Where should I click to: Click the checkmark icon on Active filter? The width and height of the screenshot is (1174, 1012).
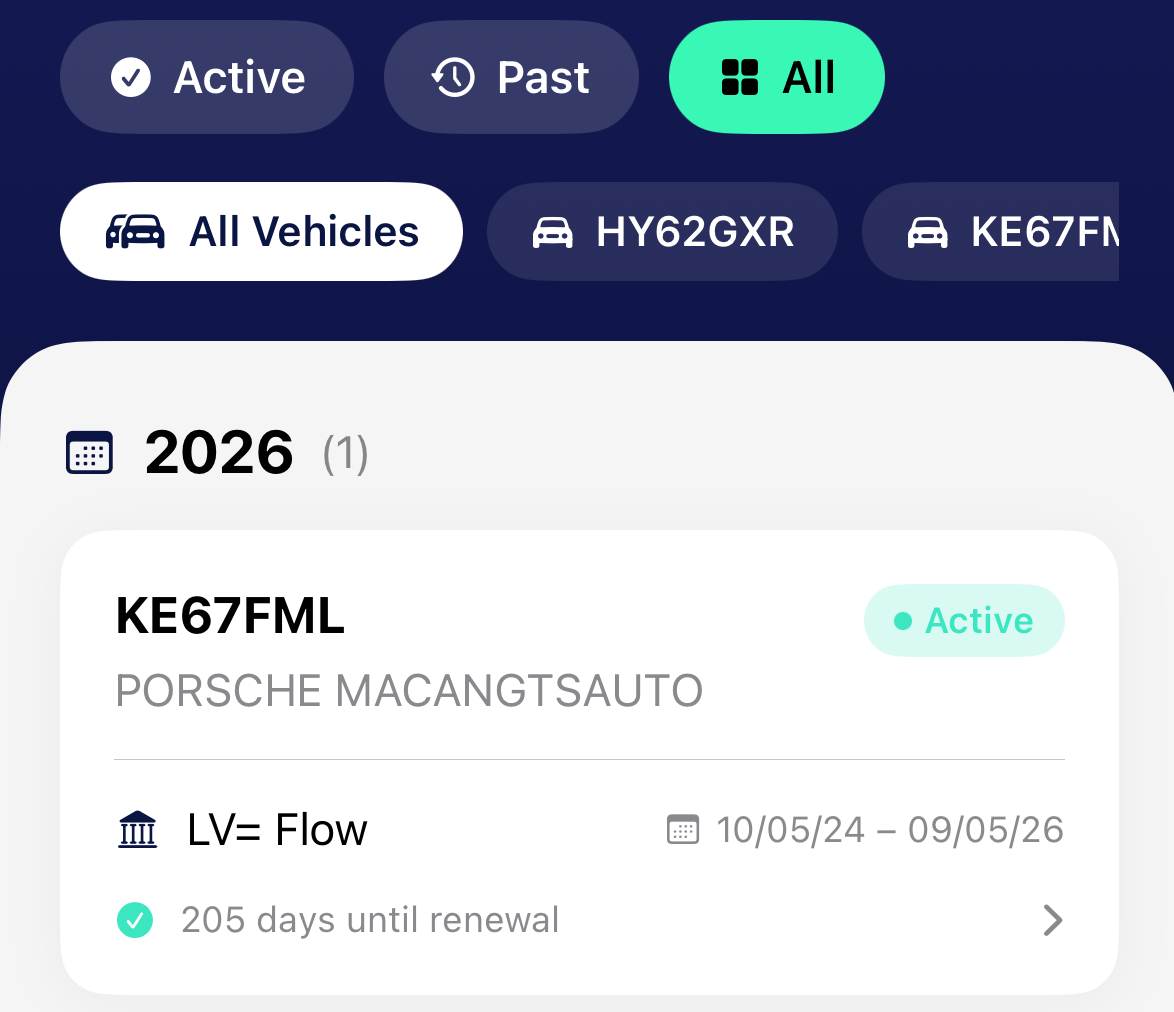[131, 77]
